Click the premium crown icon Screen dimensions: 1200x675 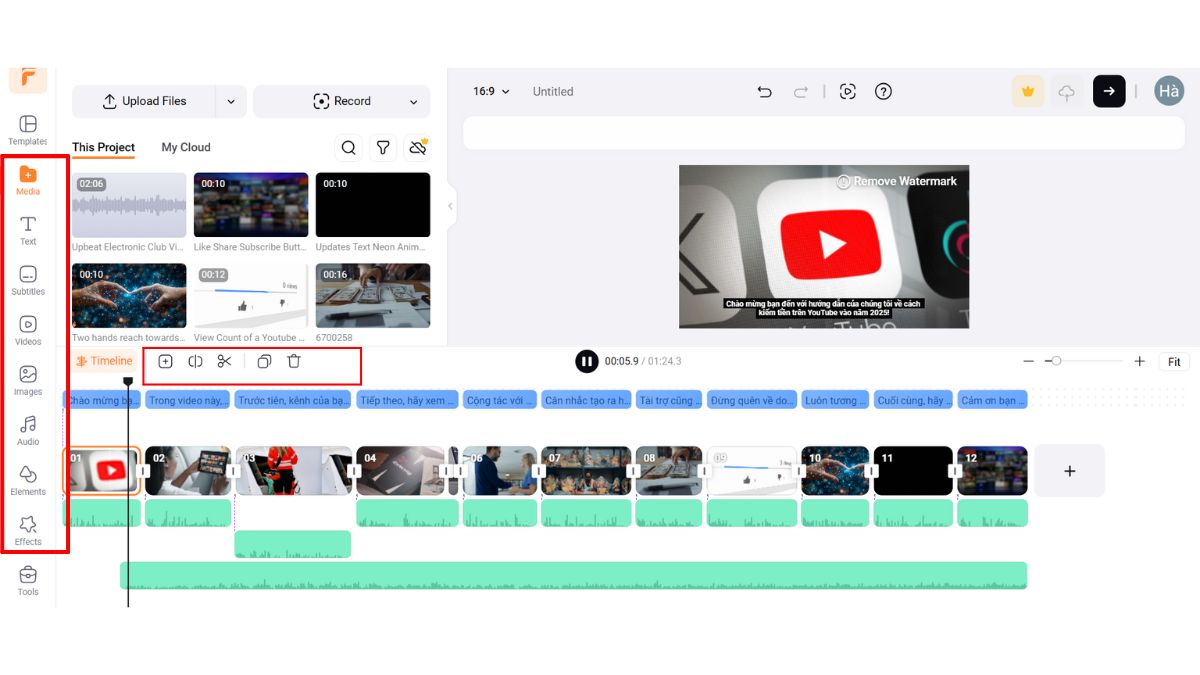[1027, 92]
